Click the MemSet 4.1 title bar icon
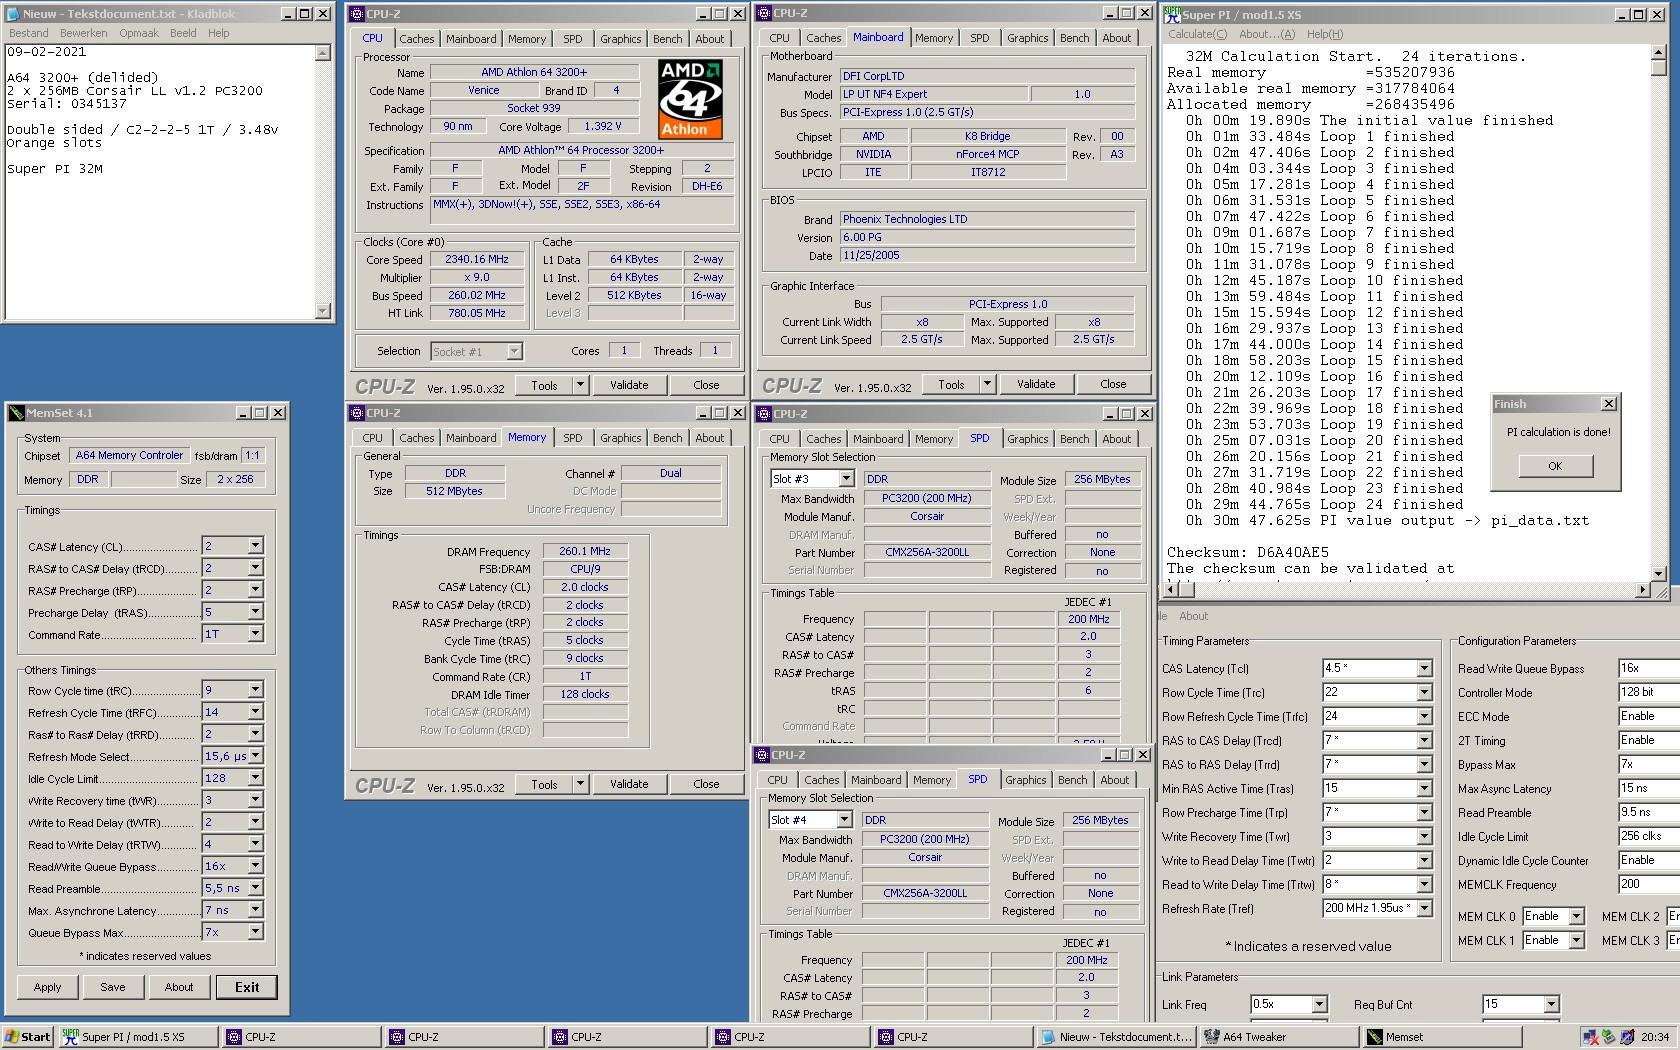 pyautogui.click(x=16, y=413)
